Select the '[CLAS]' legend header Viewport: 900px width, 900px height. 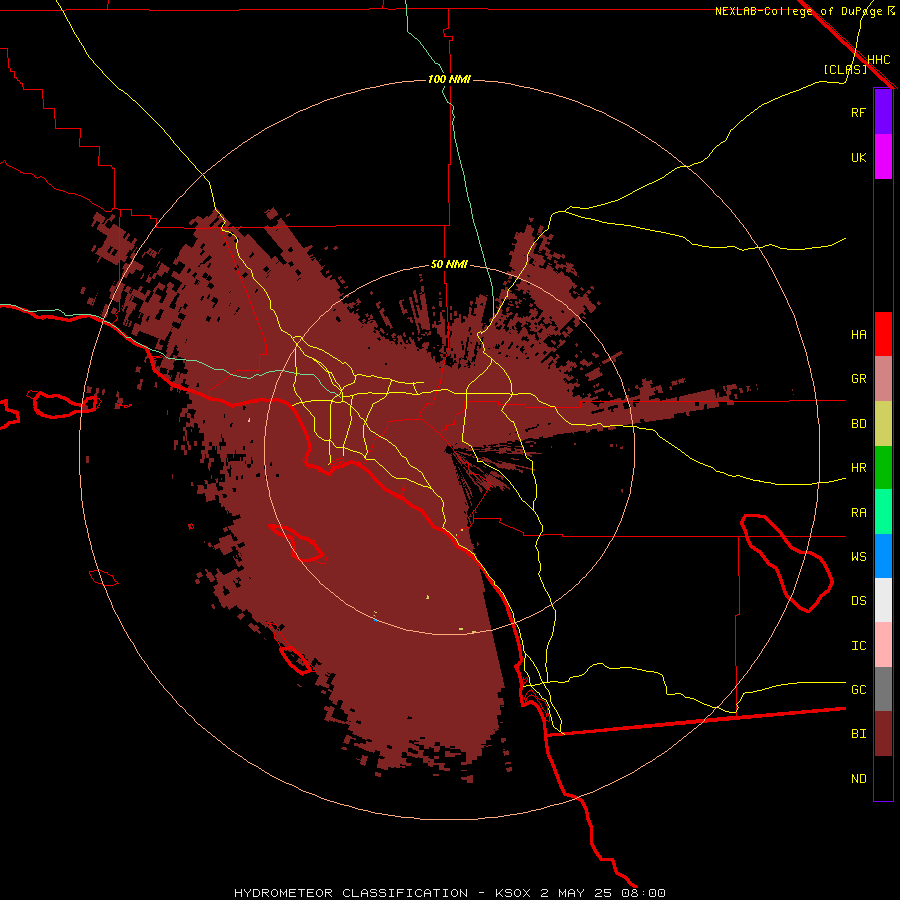845,69
